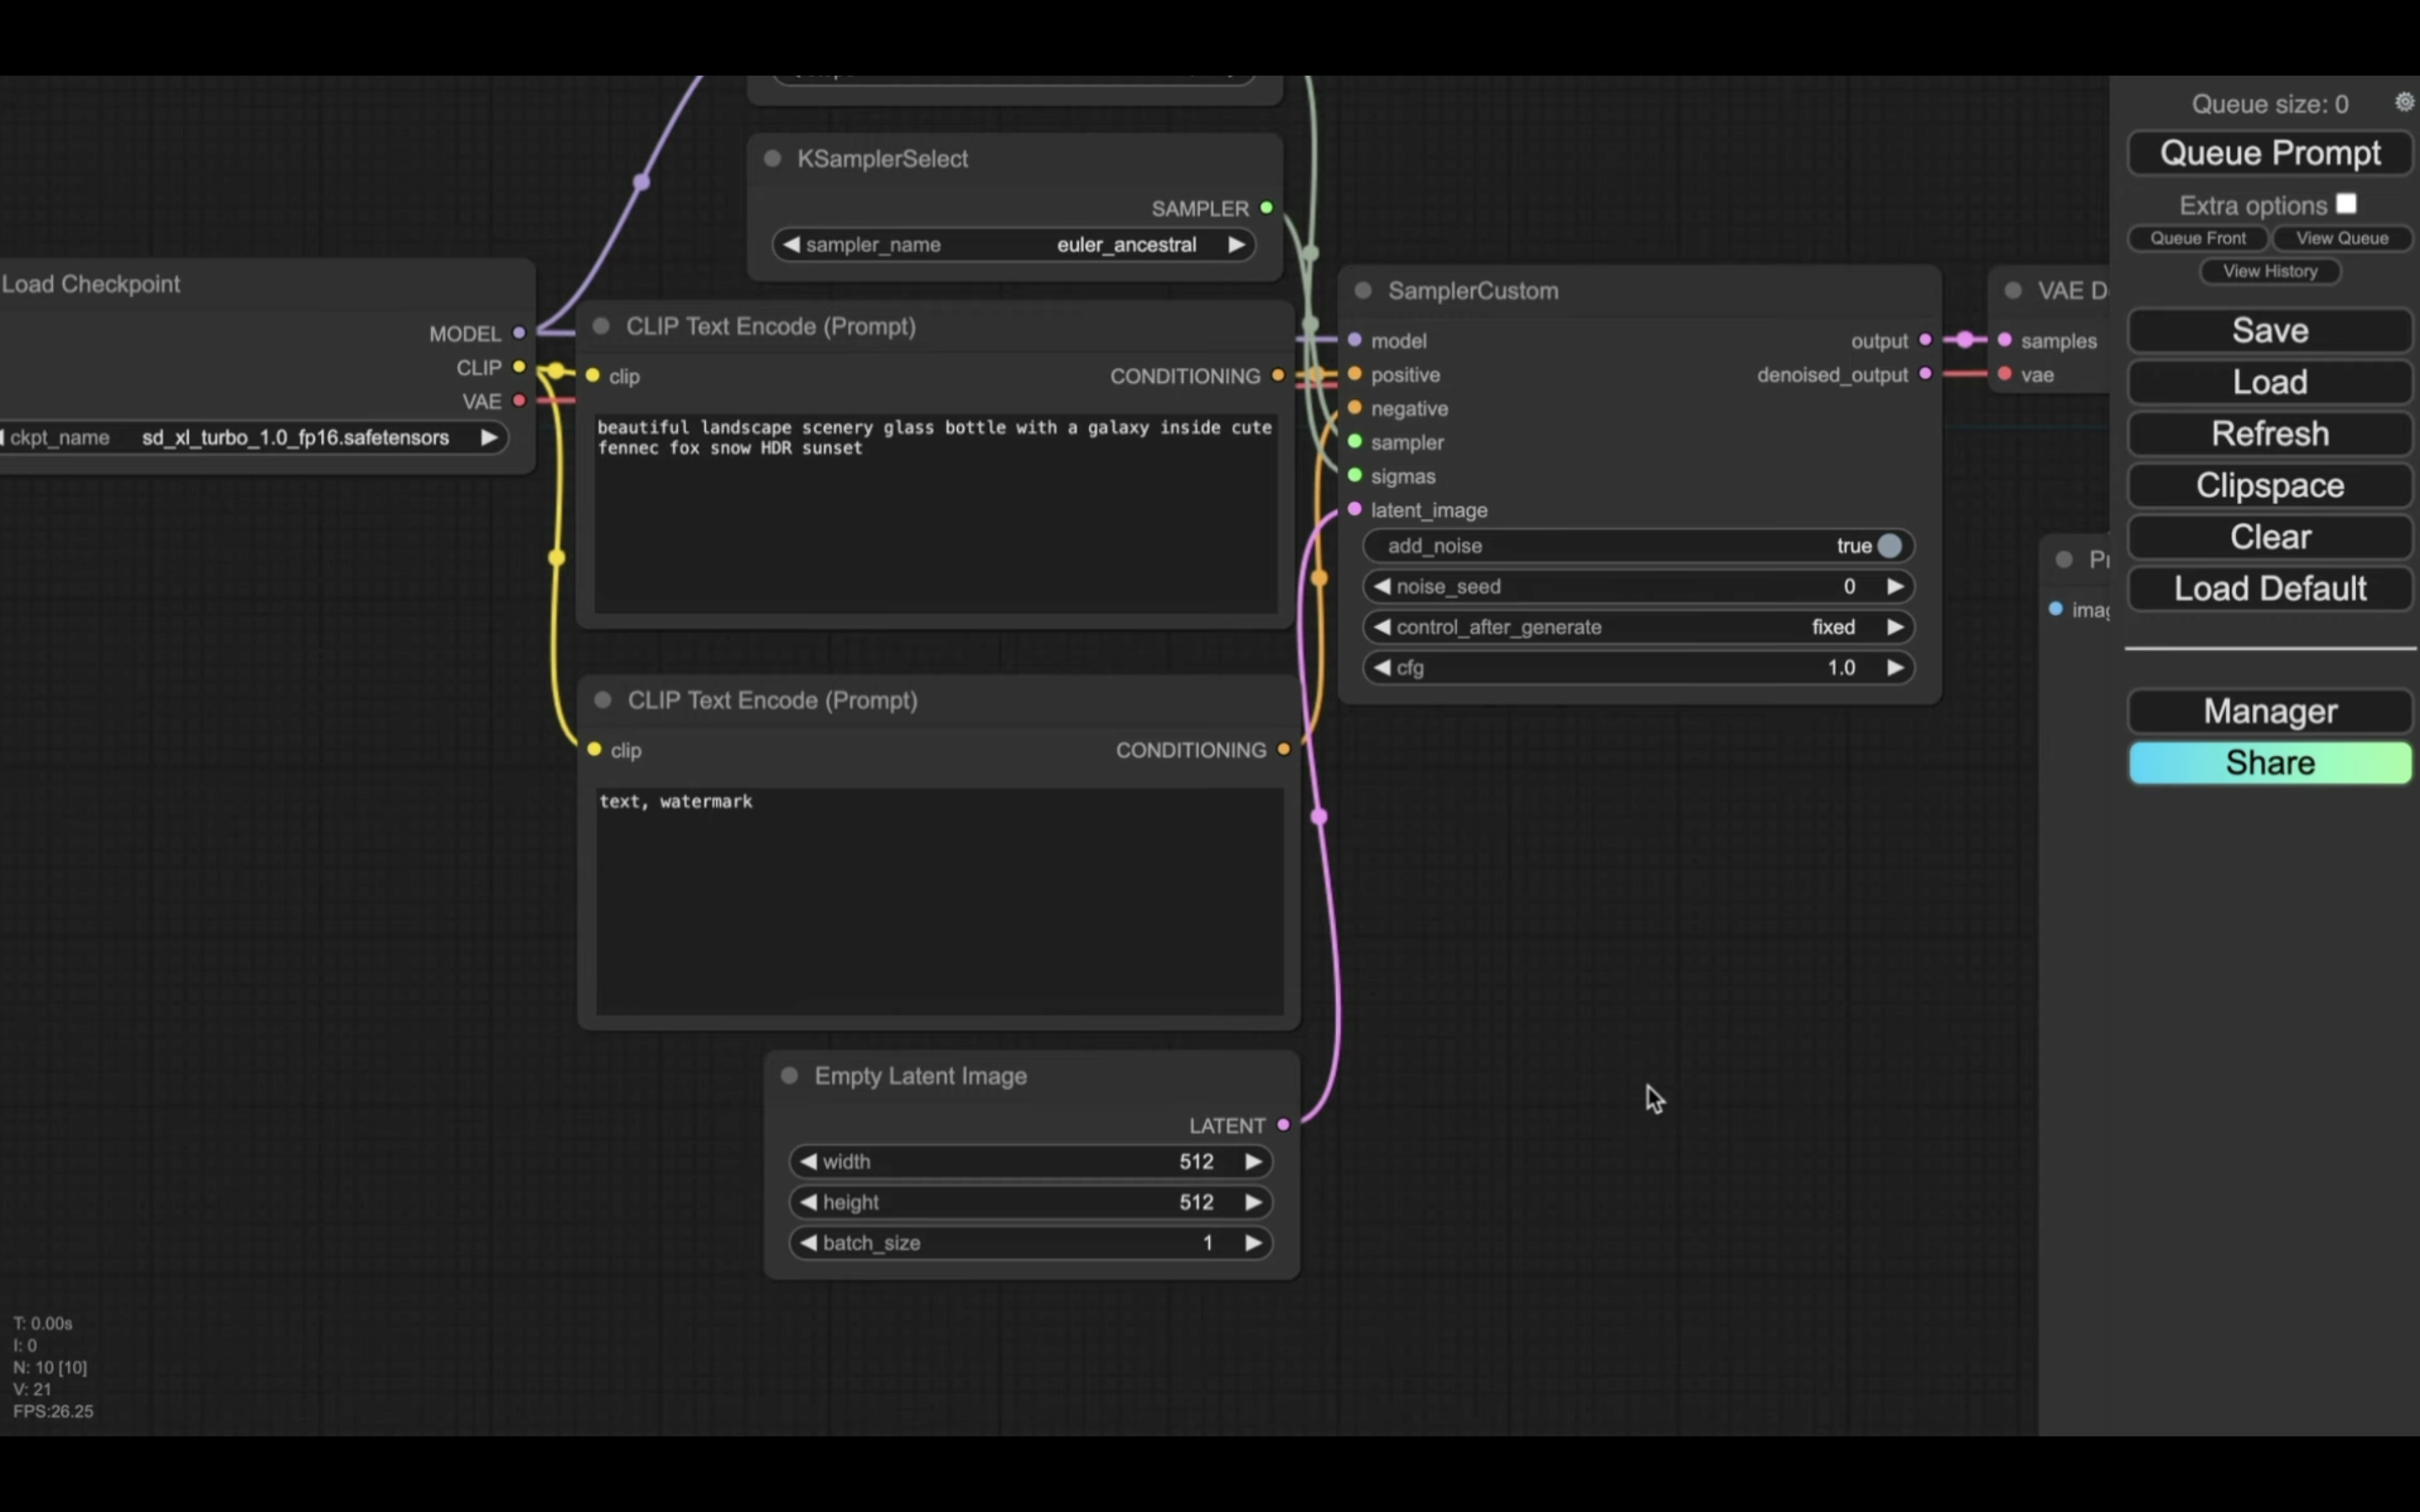This screenshot has width=2420, height=1512.
Task: Open the settings gear icon
Action: [2404, 102]
